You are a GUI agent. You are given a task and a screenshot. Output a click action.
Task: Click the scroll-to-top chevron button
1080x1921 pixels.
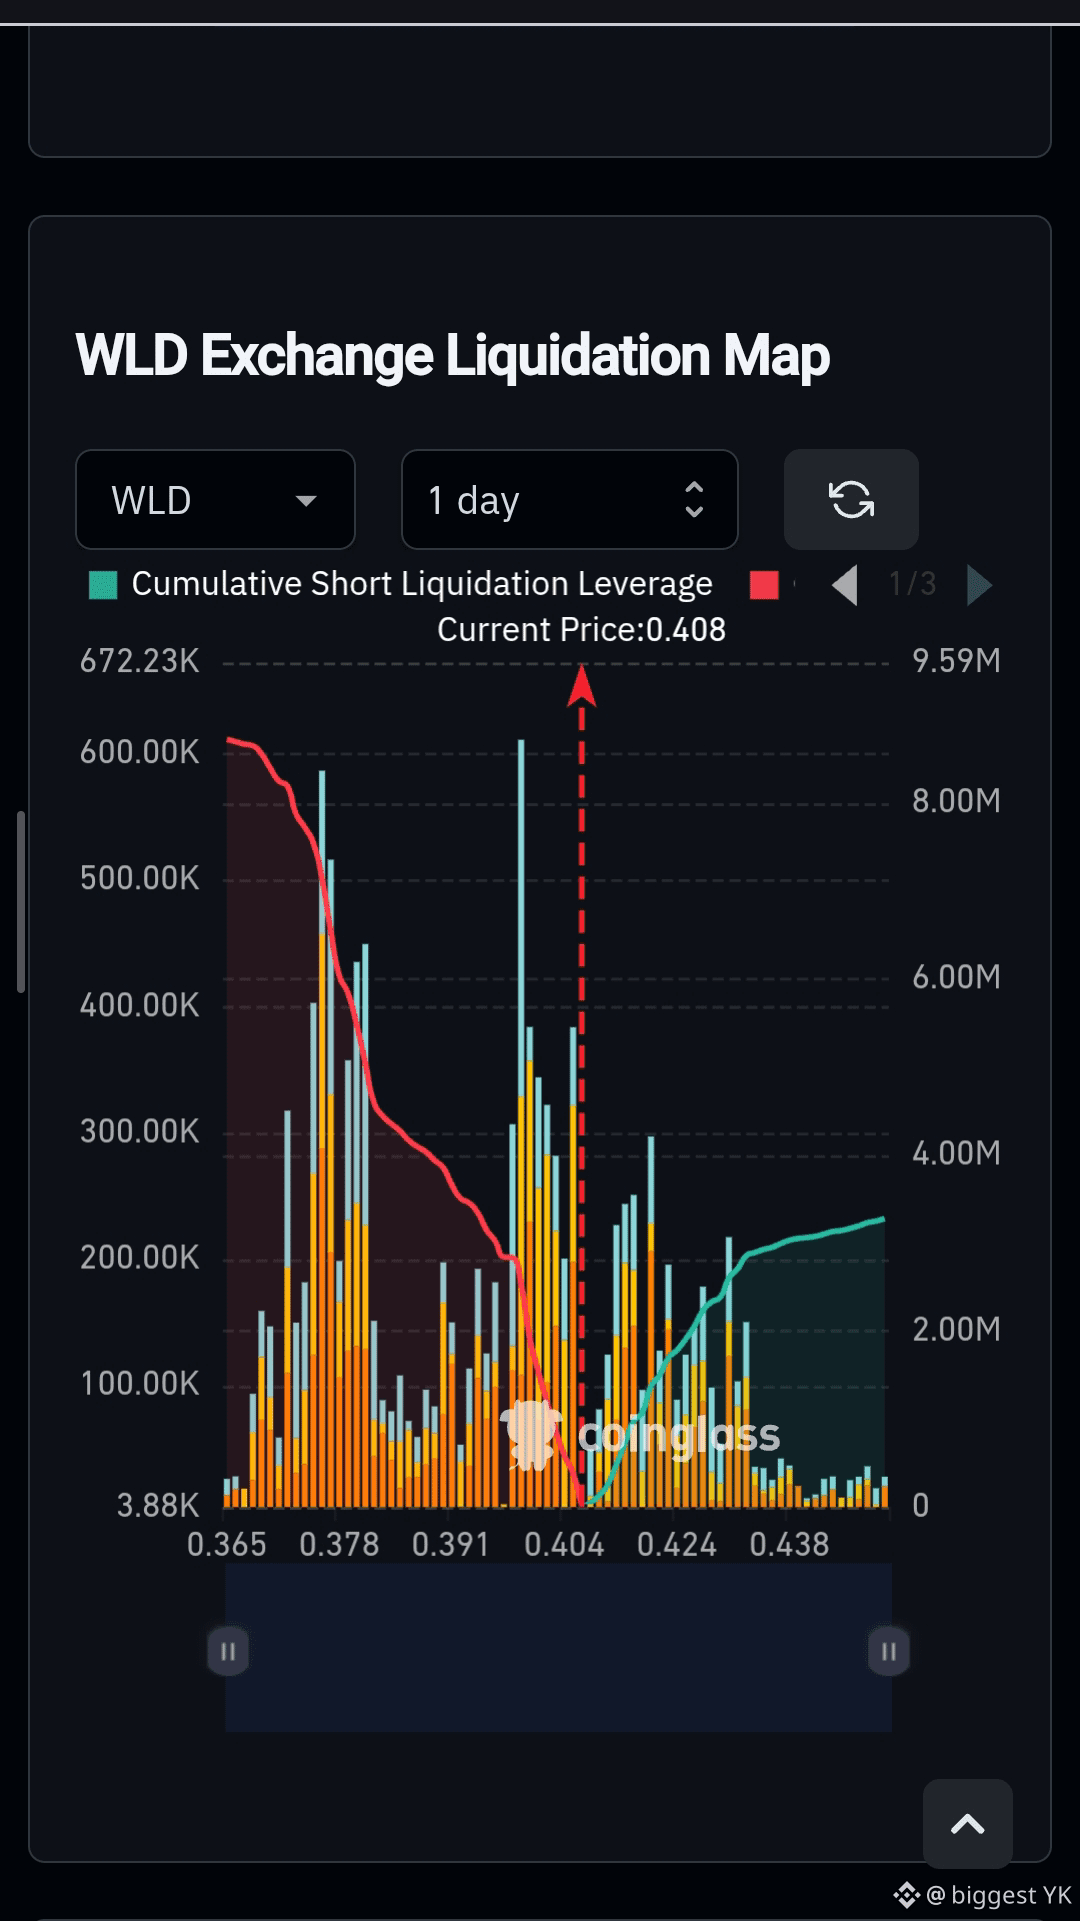[x=967, y=1824]
